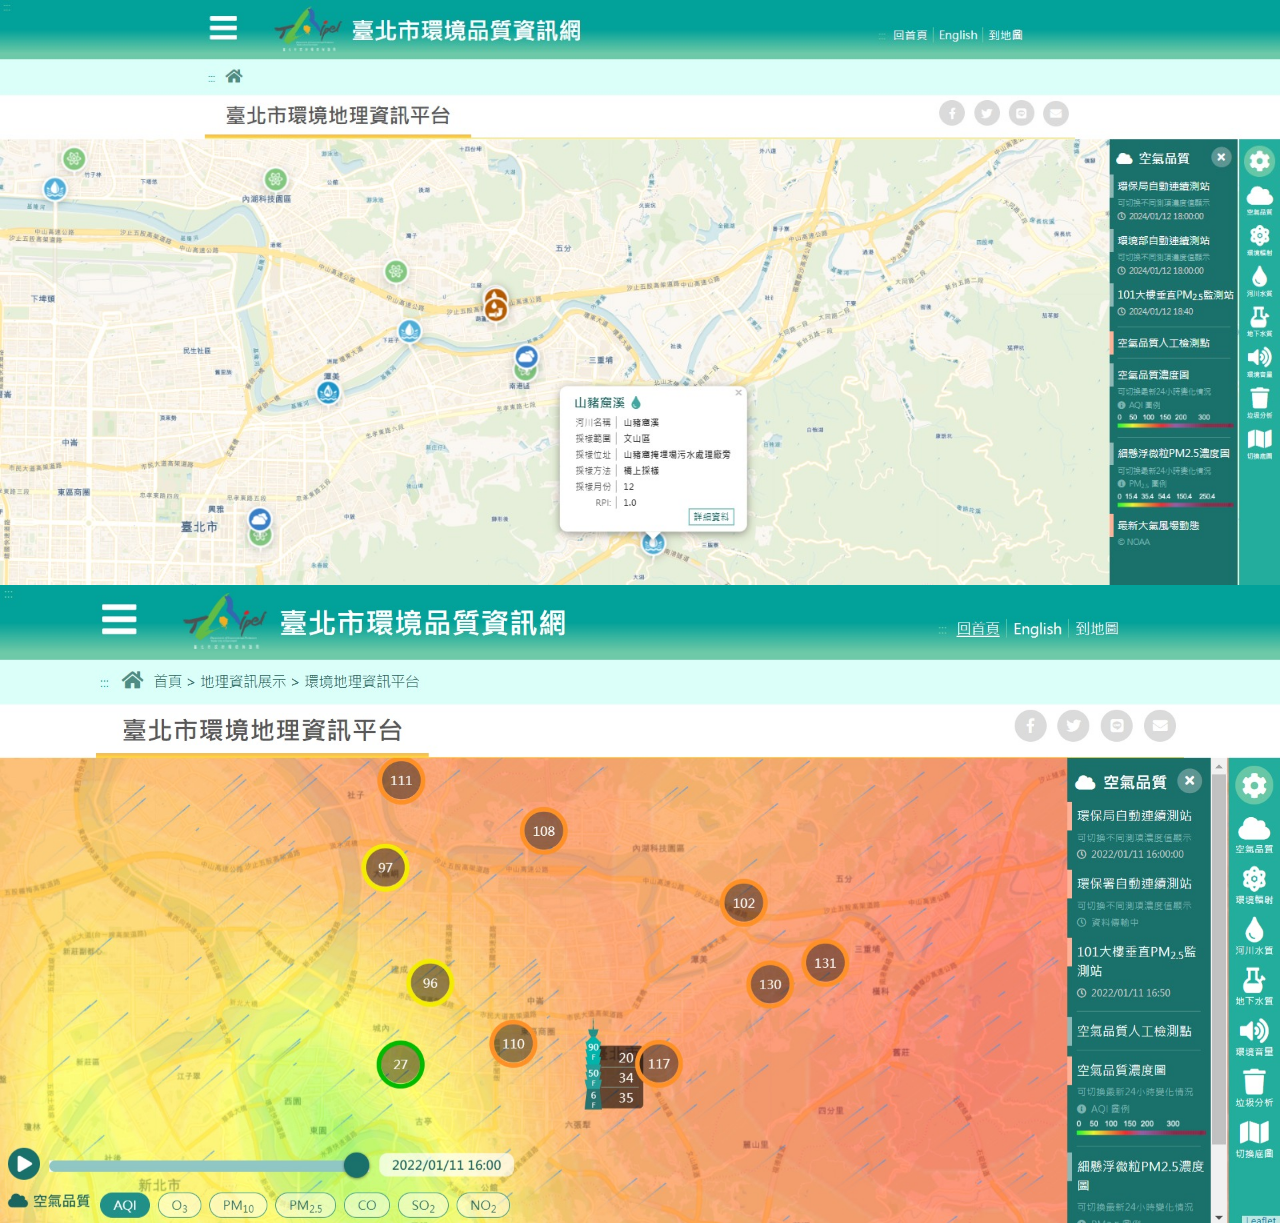Screen dimensions: 1280x1223
Task: Select the NO2 pollutant pill
Action: (x=483, y=1205)
